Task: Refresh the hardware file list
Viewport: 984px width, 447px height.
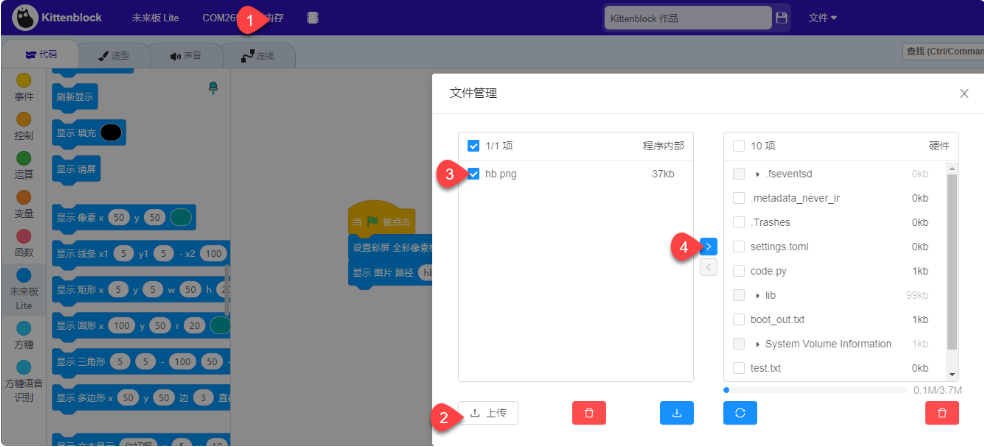Action: pos(740,413)
